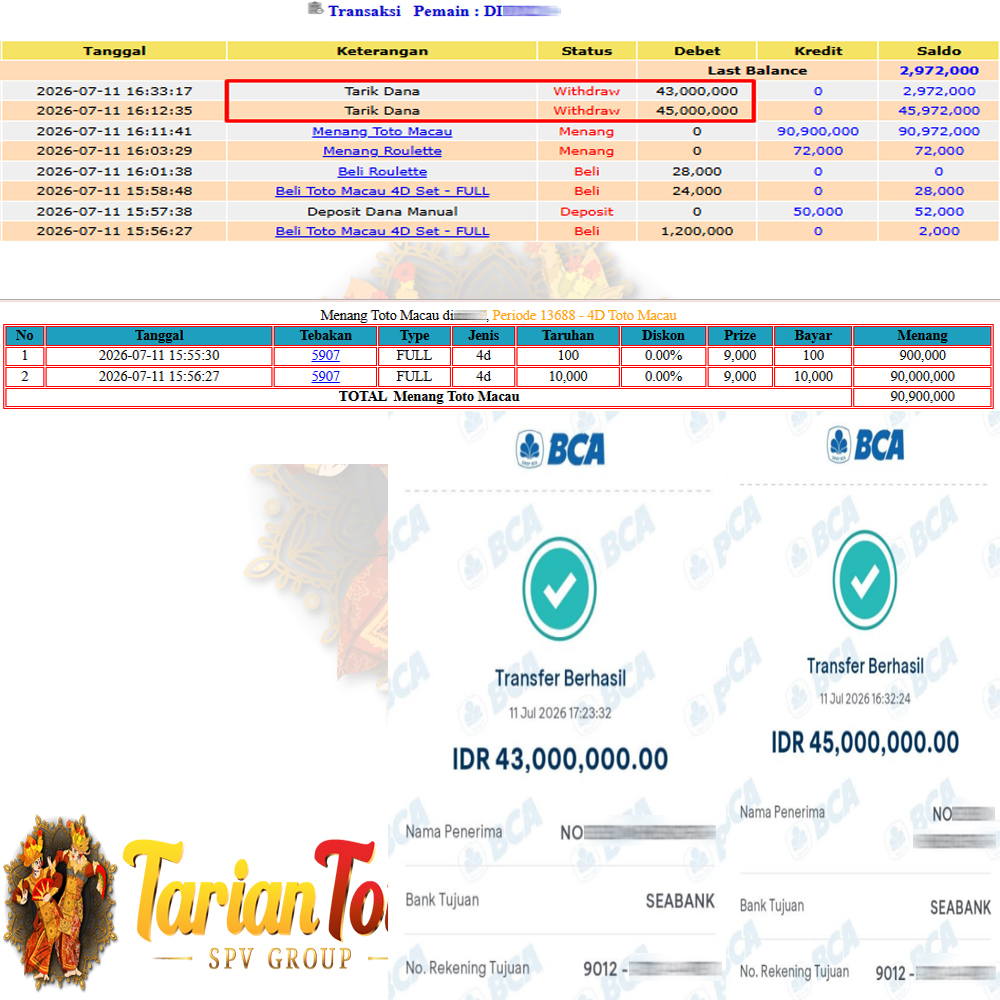Screen dimensions: 1000x1000
Task: Click the success checkmark on the 45,000,000 receipt
Action: click(x=865, y=580)
